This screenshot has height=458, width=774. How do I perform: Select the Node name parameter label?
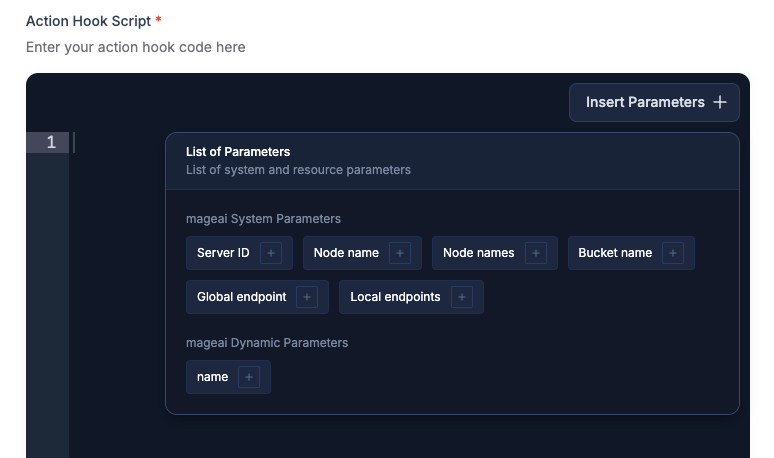[x=346, y=253]
